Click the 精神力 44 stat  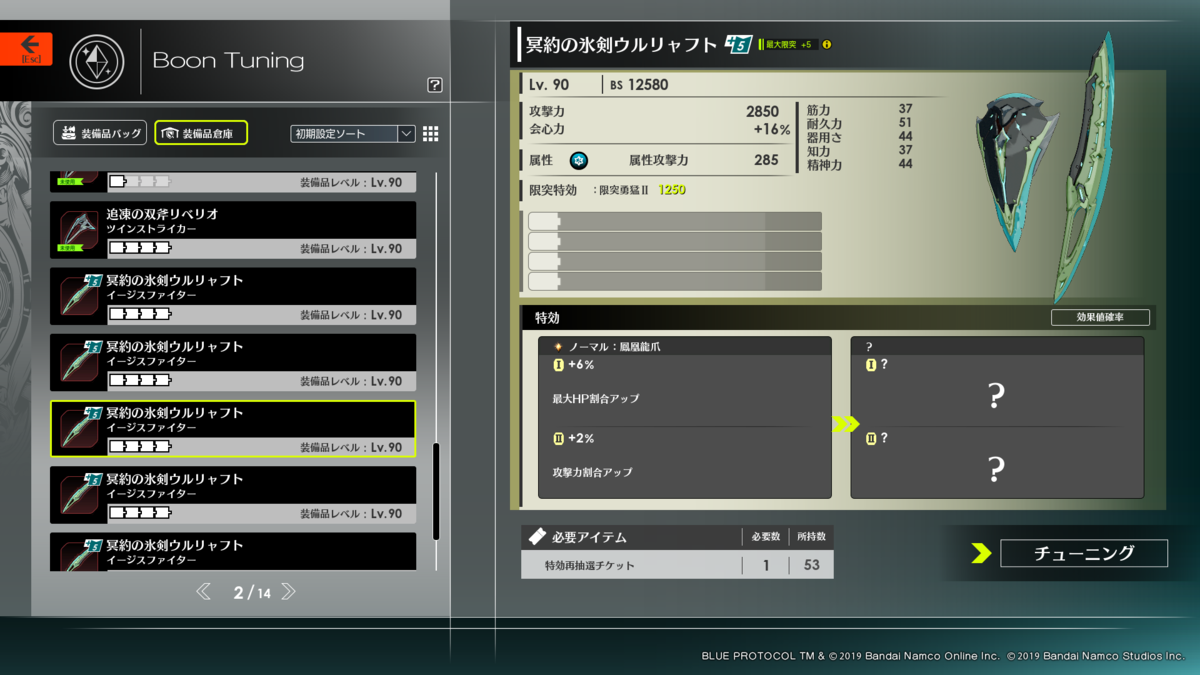[x=859, y=164]
